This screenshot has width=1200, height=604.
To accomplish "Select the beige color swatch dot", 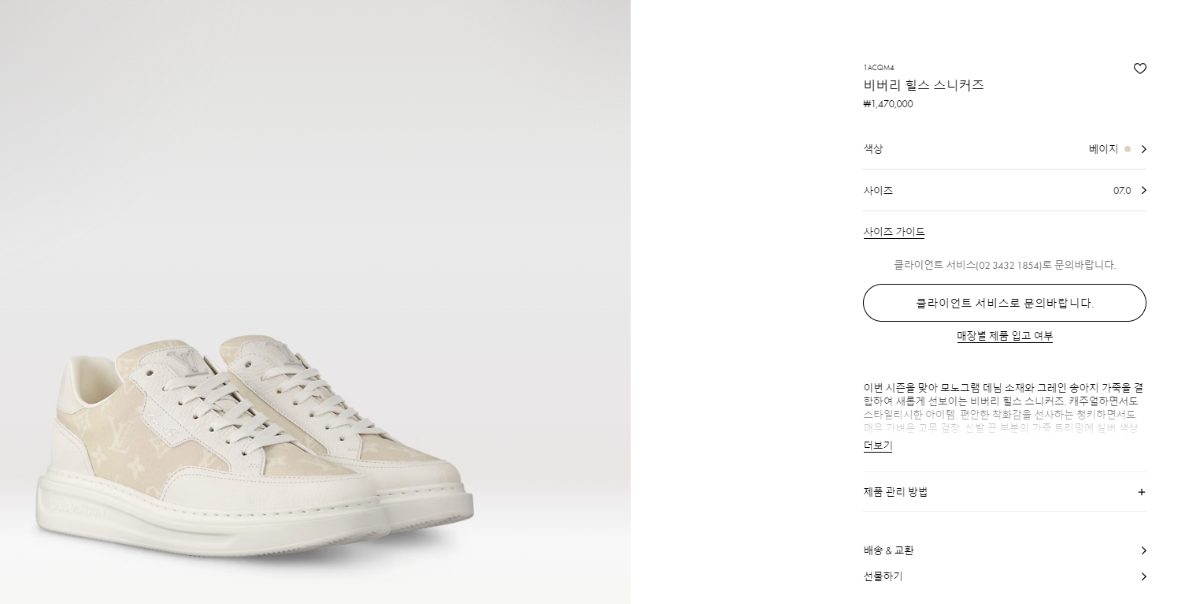I will click(1128, 149).
